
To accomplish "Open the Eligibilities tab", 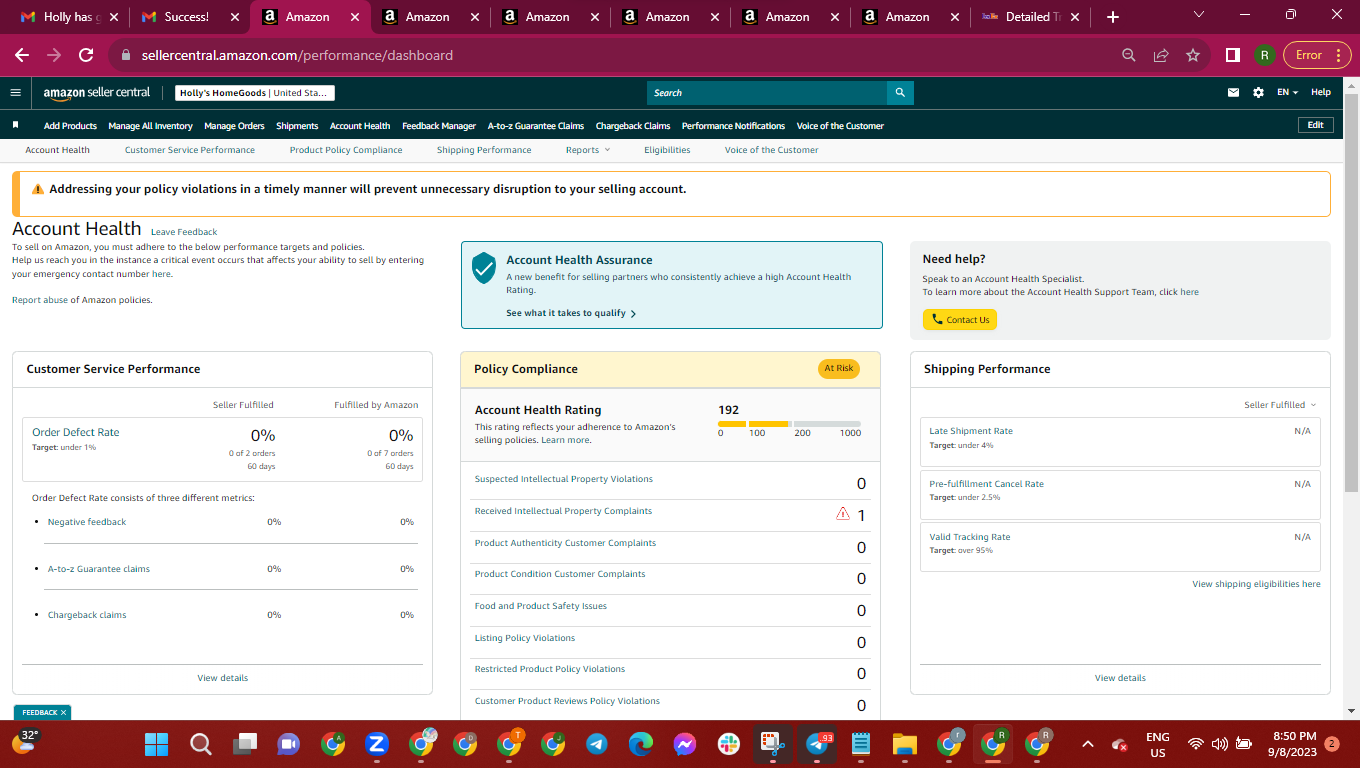I will coord(667,150).
